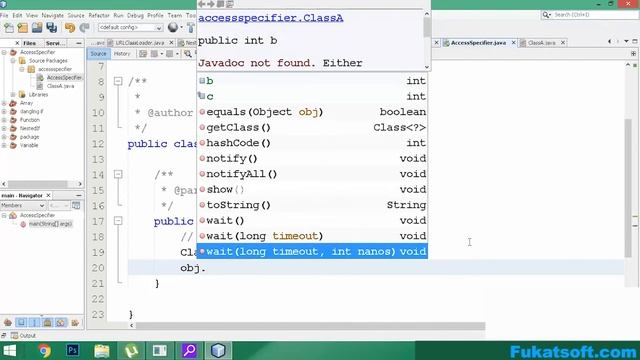Follow the accessspecifier.ClassA link
This screenshot has height=360, width=640.
[271, 18]
